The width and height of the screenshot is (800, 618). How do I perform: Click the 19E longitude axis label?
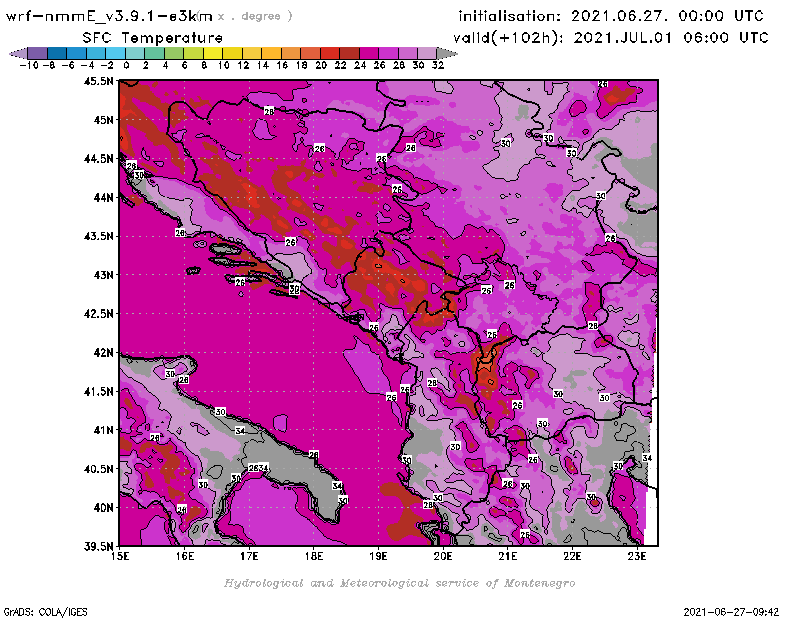coord(379,556)
